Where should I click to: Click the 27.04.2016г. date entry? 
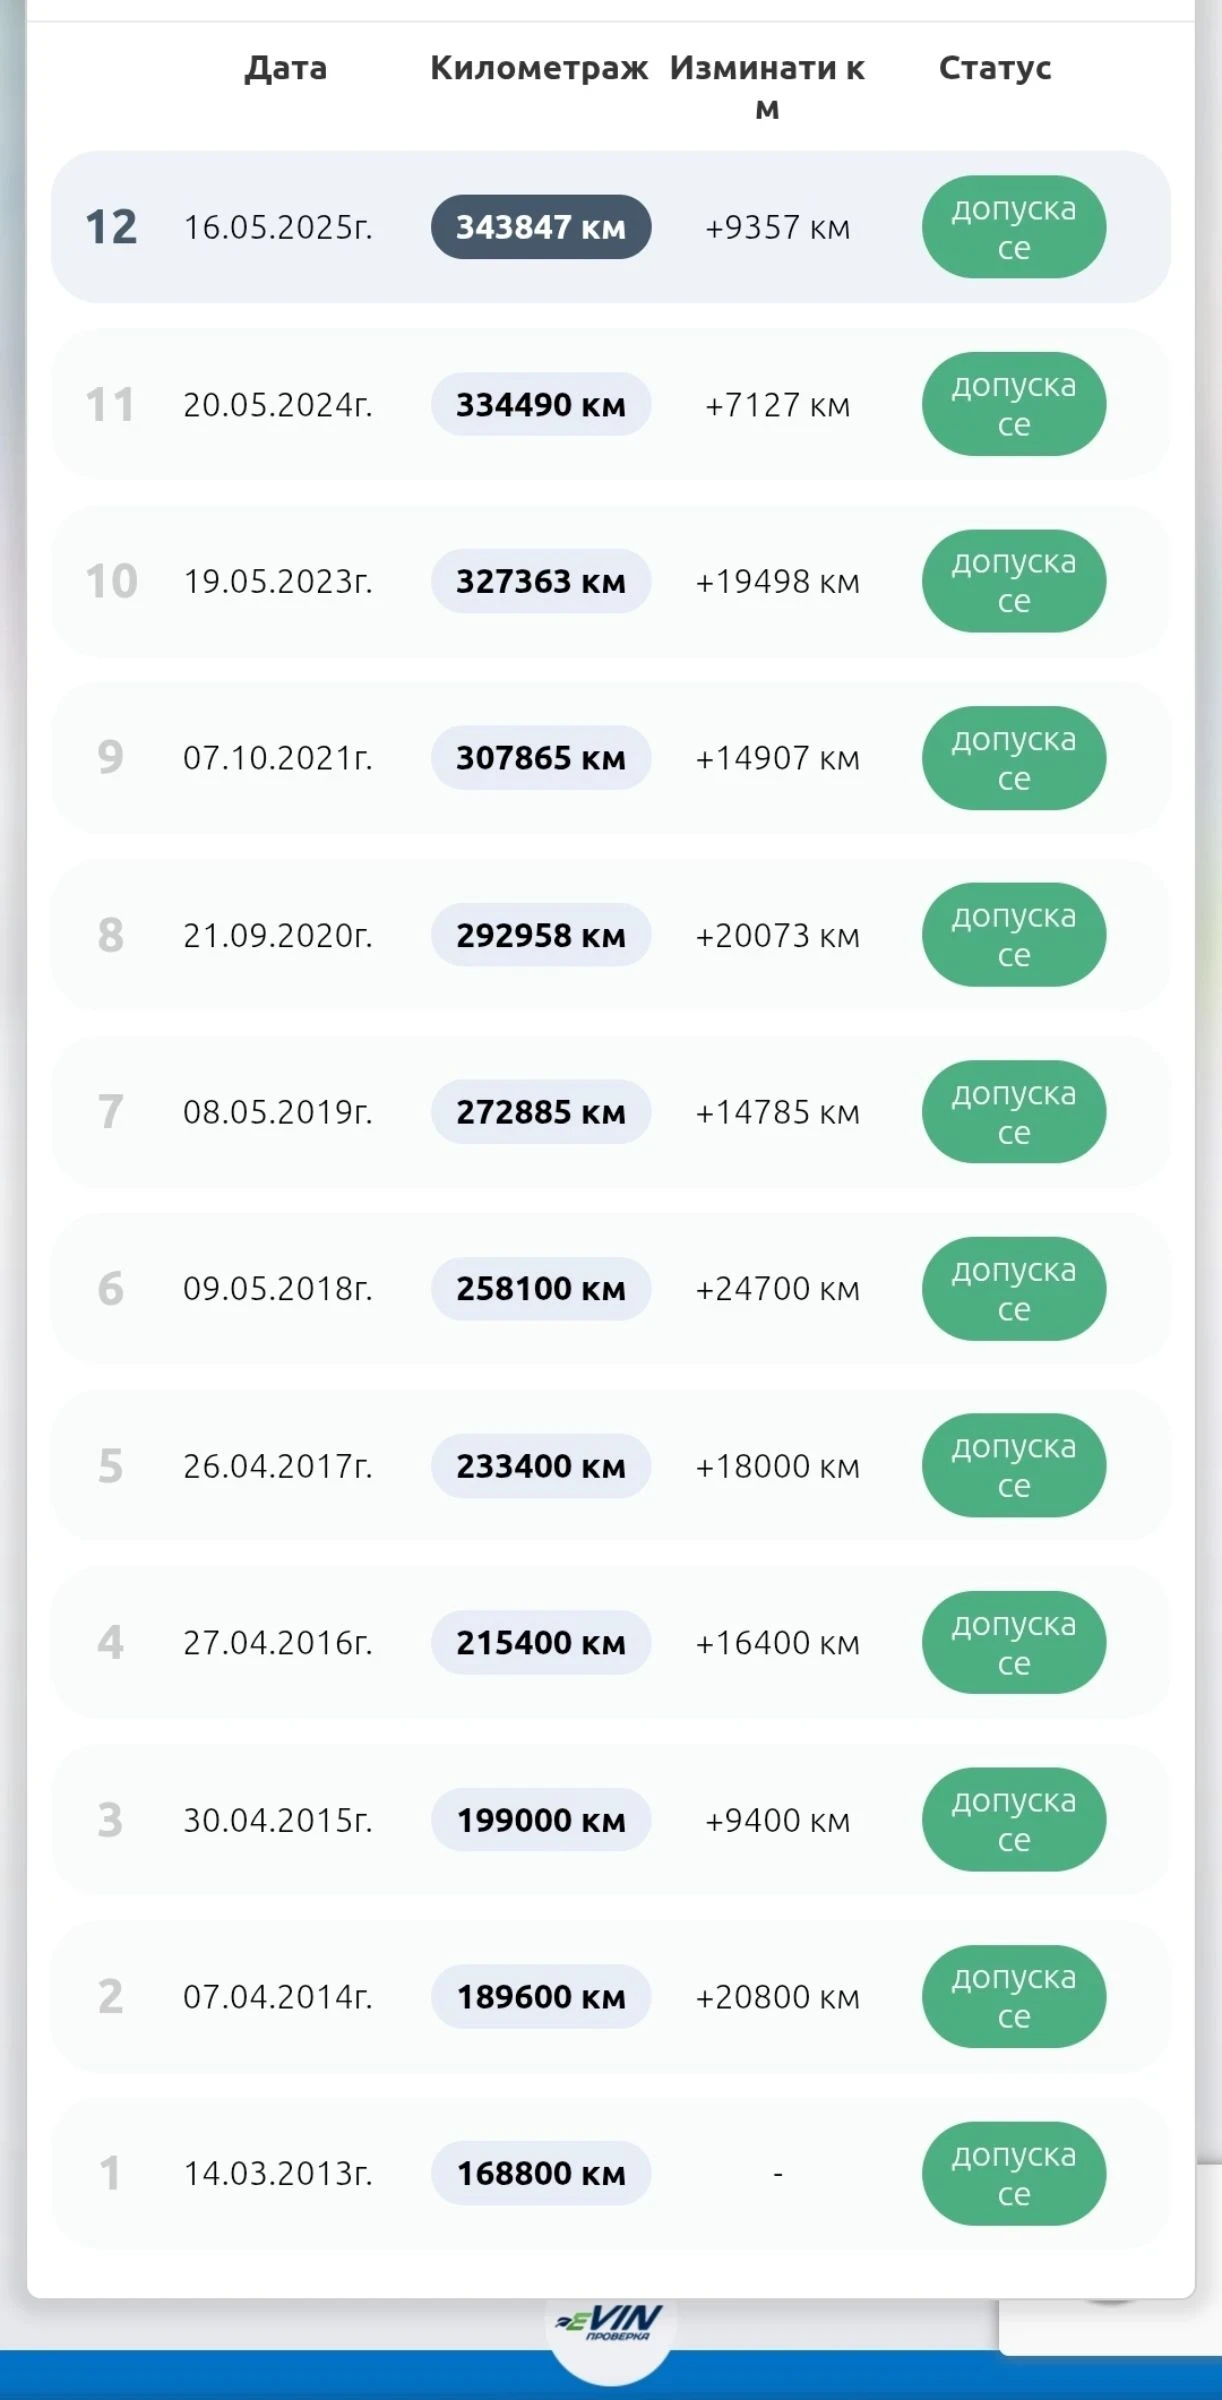click(x=278, y=1643)
